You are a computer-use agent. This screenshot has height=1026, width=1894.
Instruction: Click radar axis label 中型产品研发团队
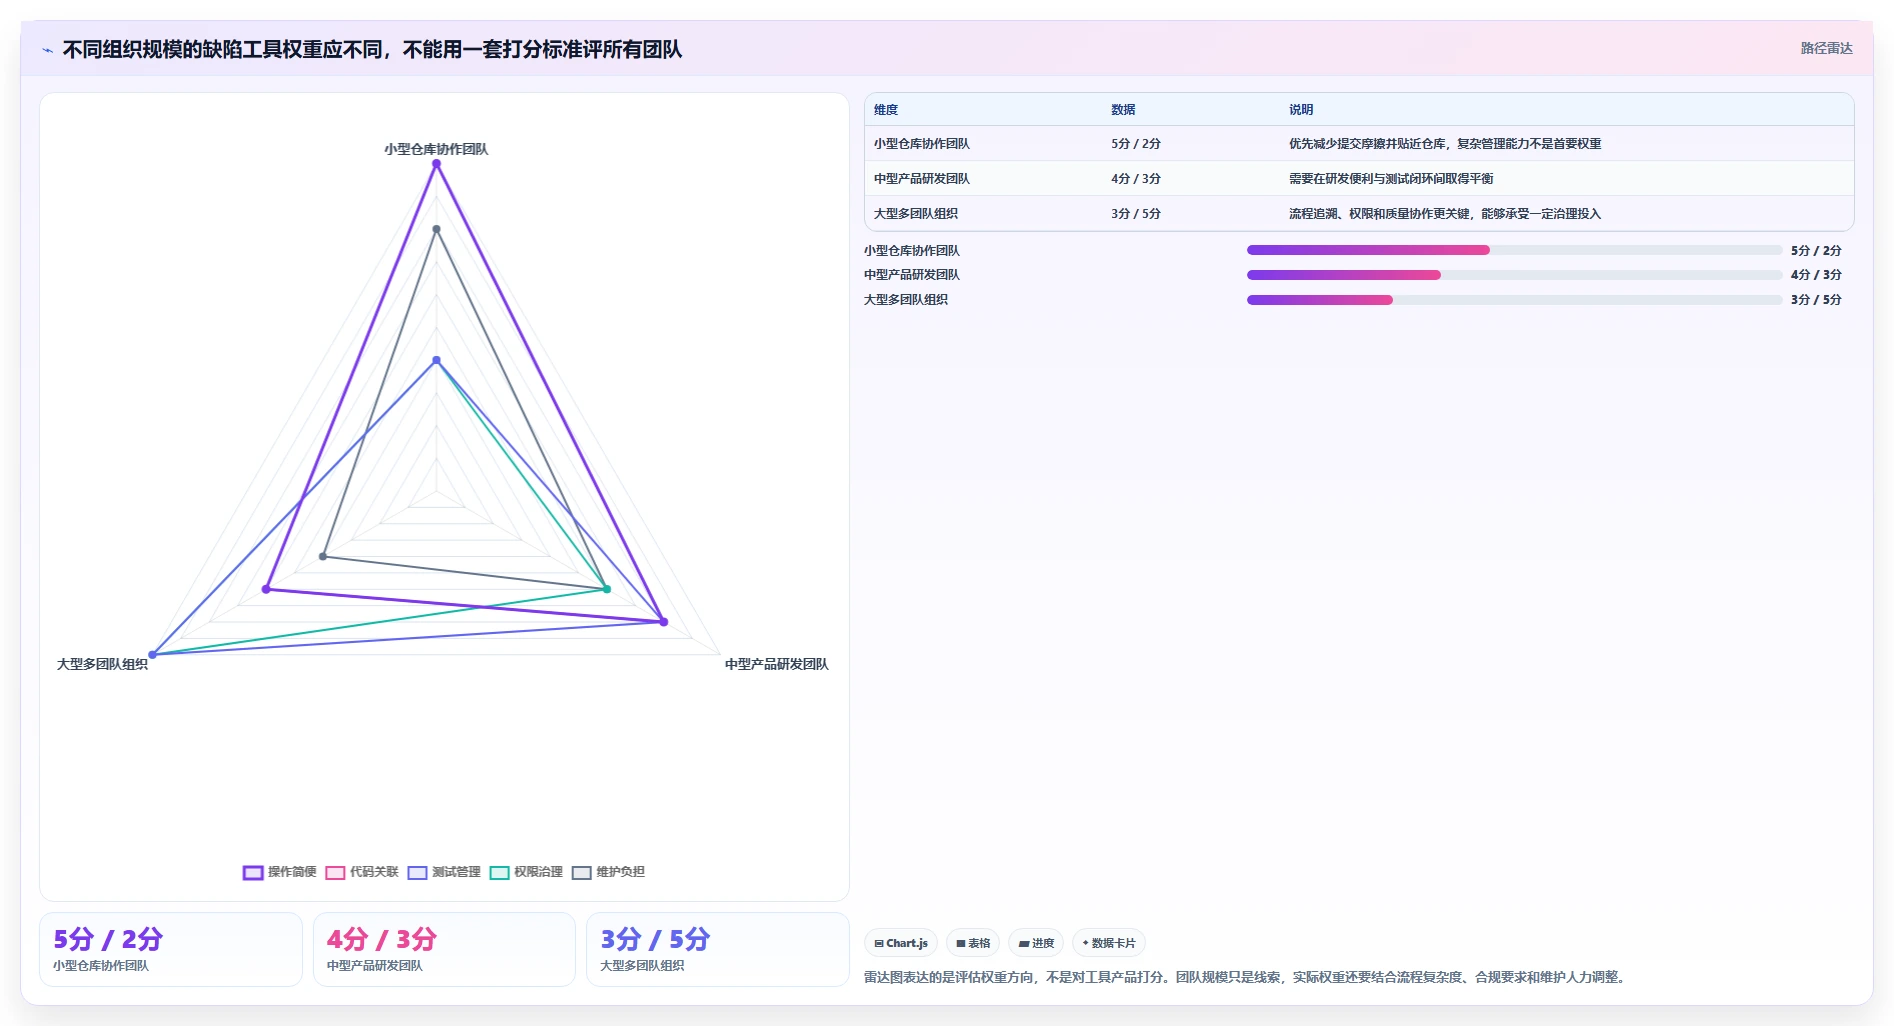(777, 664)
